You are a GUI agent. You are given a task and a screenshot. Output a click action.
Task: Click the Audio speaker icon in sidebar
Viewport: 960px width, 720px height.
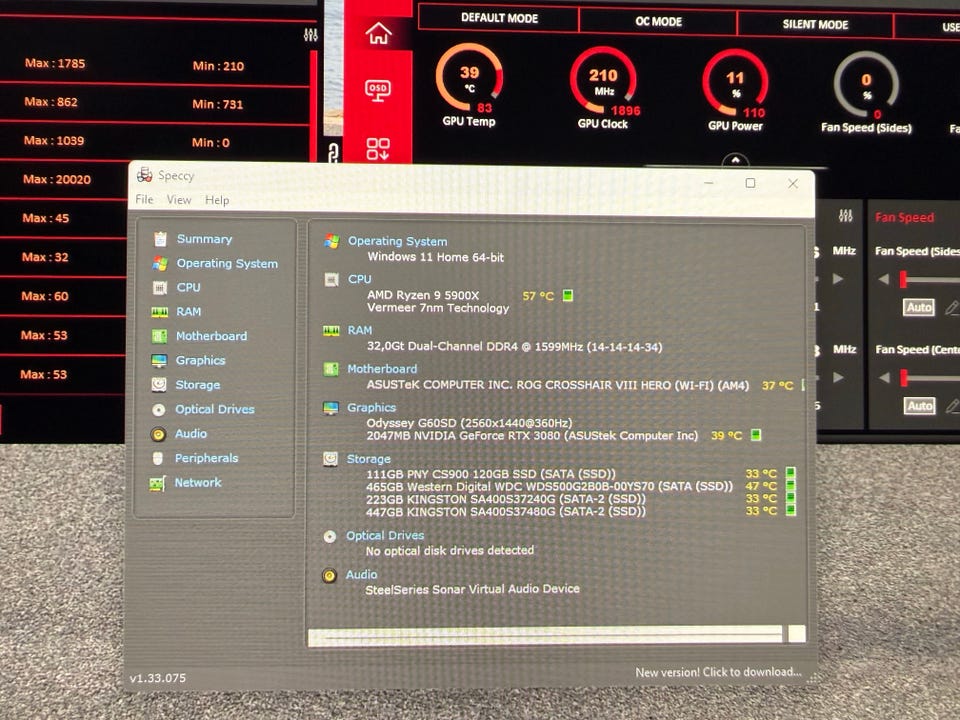point(159,434)
